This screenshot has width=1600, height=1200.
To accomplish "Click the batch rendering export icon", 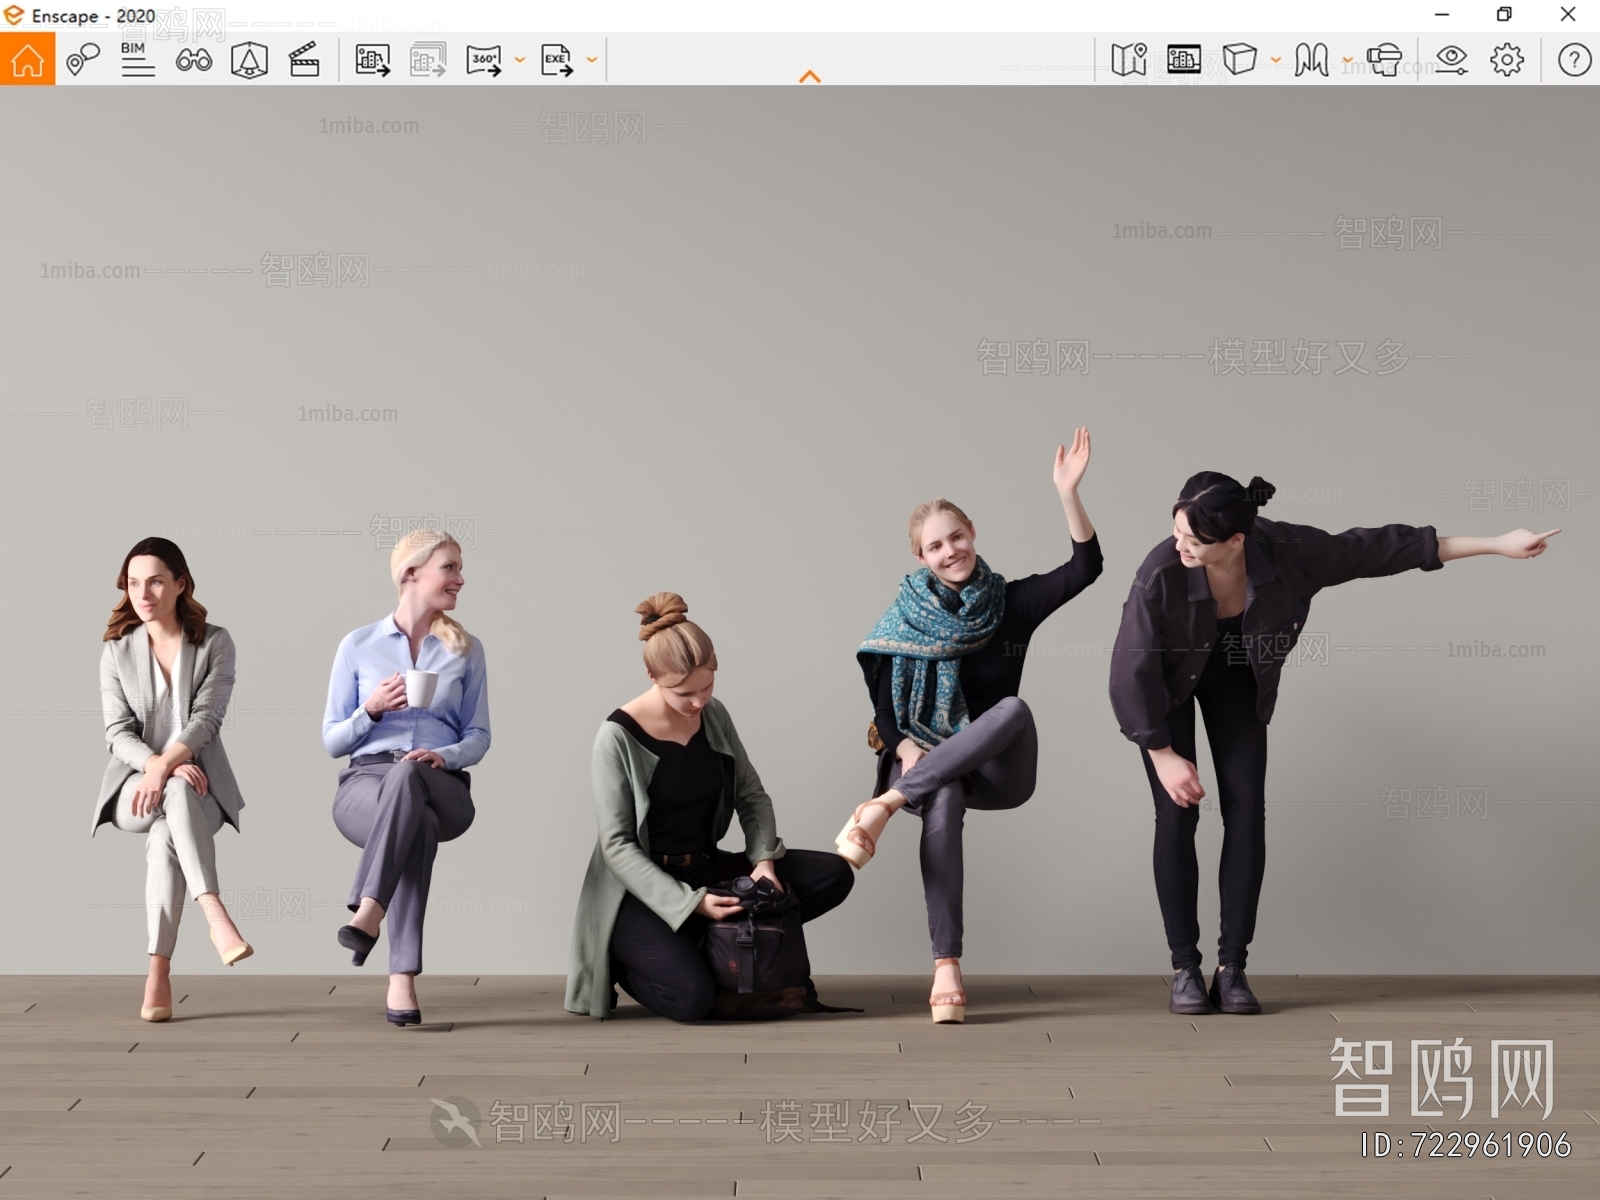I will (428, 60).
